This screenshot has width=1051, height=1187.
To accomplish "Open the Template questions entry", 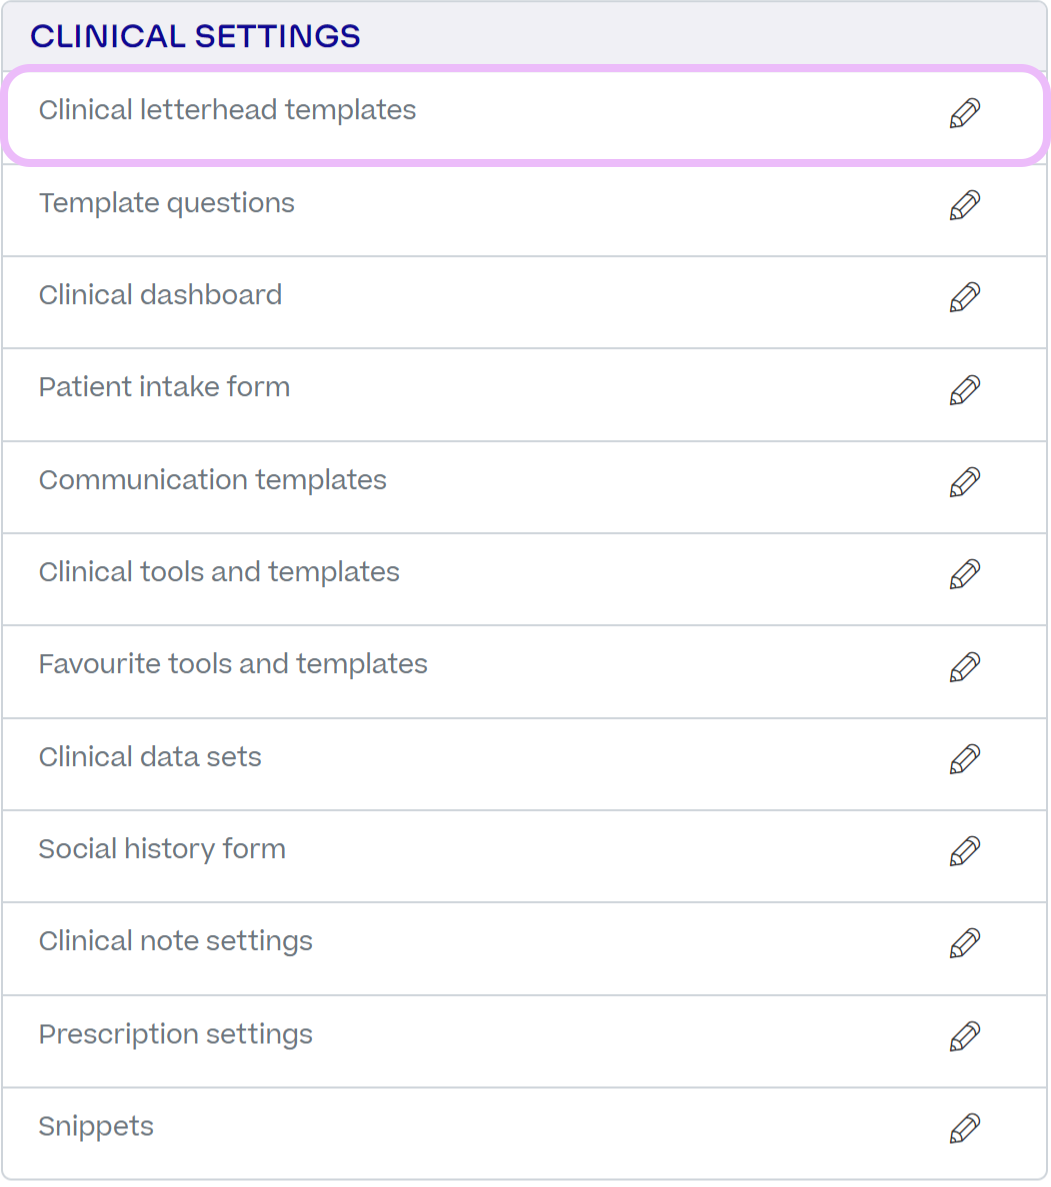I will tap(167, 204).
